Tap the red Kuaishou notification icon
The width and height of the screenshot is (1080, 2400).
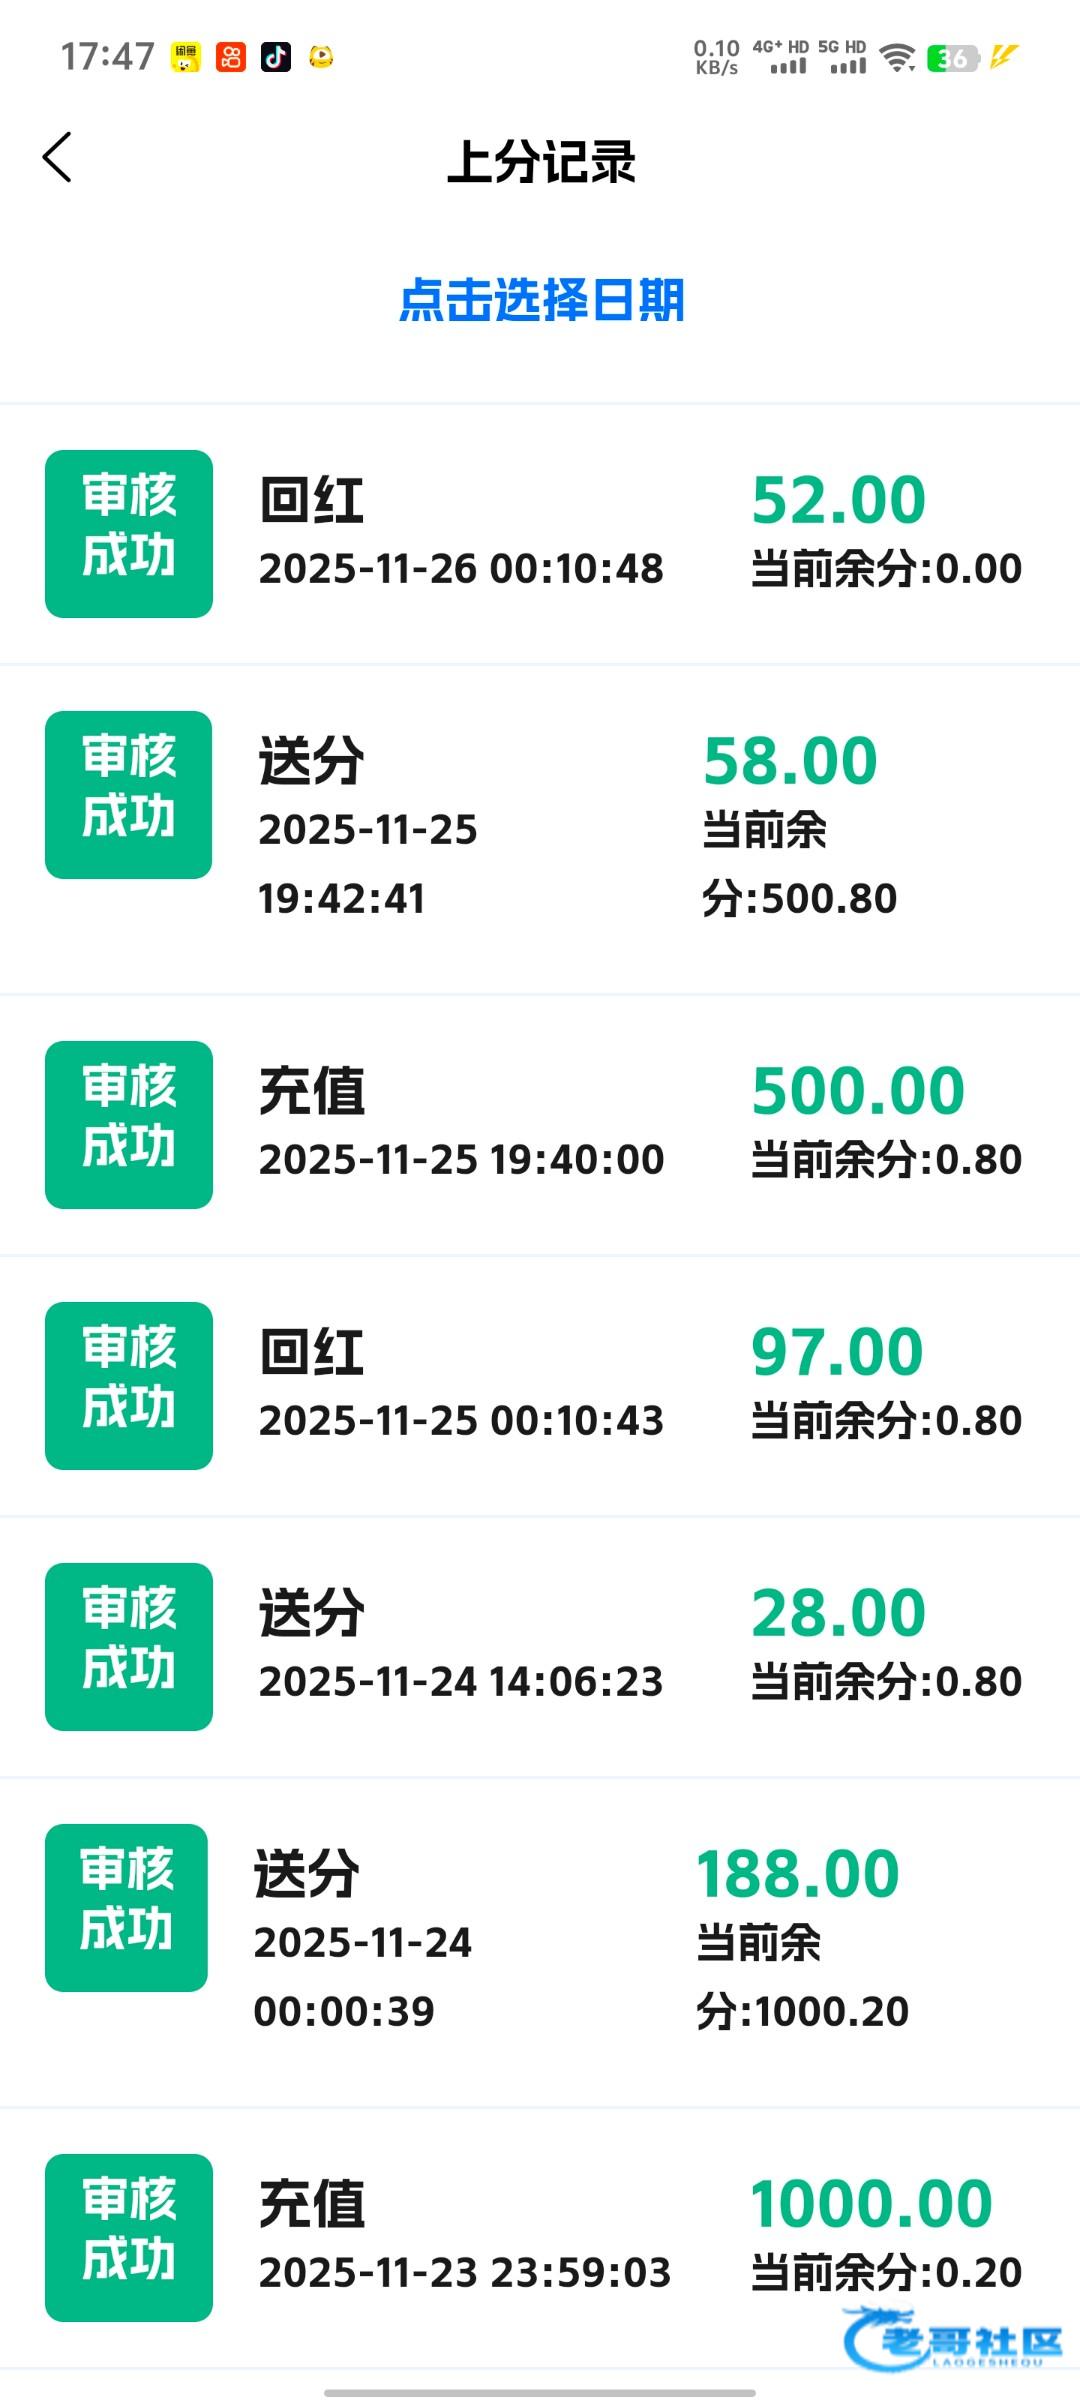[231, 57]
